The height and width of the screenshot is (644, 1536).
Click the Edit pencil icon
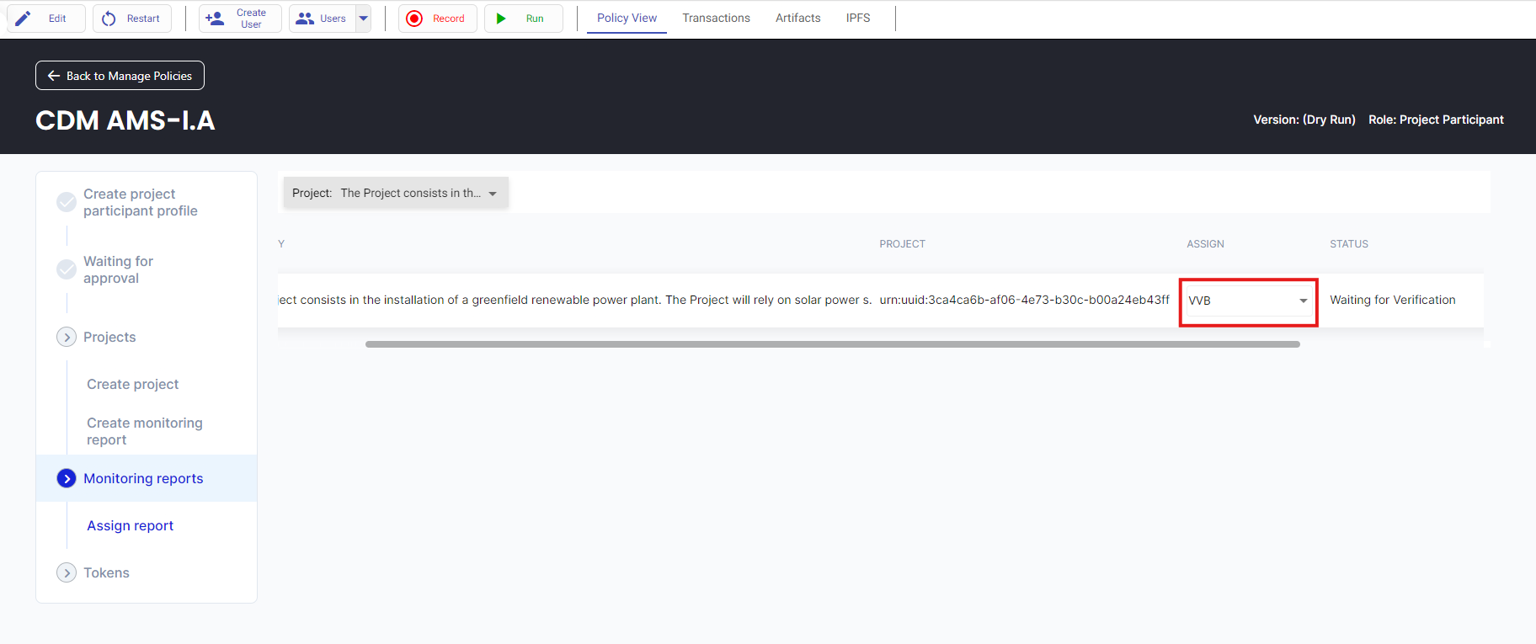click(x=23, y=18)
